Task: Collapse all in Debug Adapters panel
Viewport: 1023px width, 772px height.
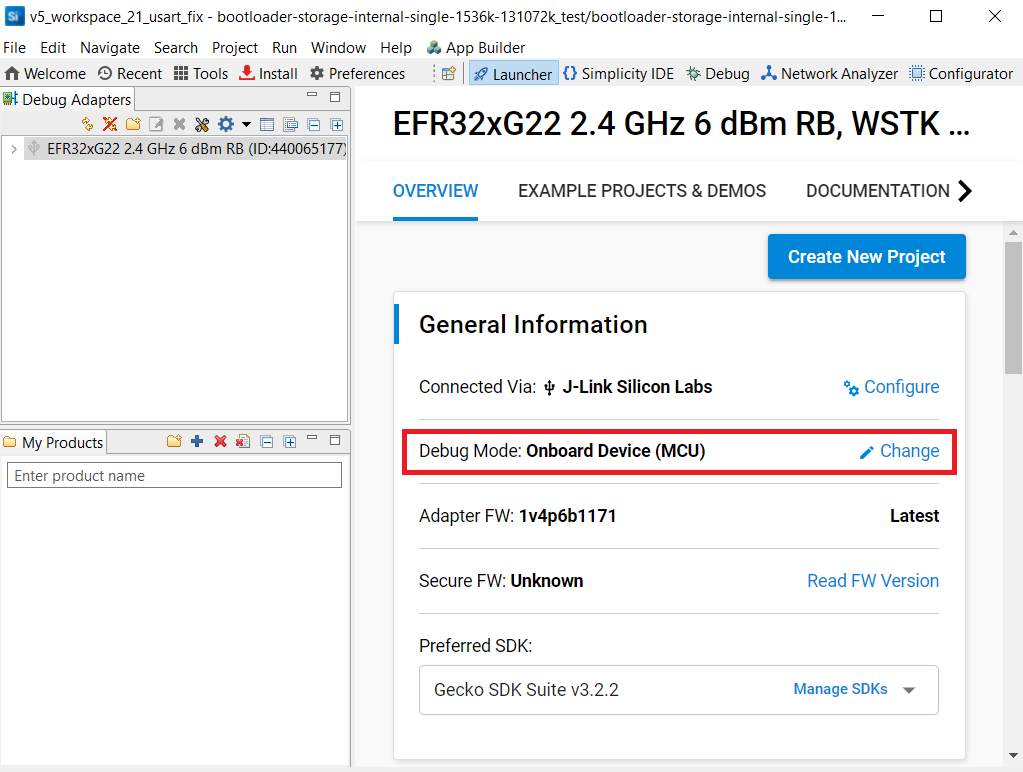Action: click(x=313, y=124)
